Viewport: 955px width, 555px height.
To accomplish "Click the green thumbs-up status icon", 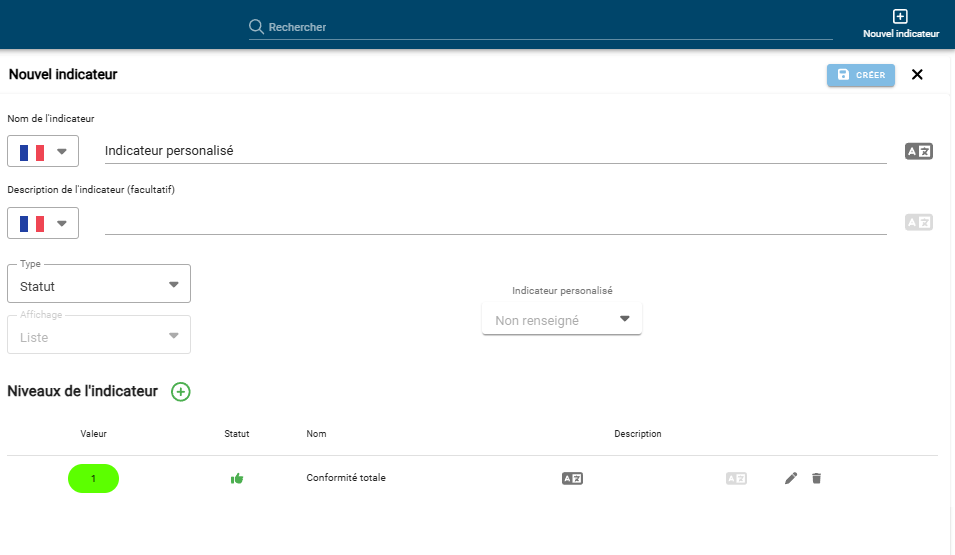I will (x=237, y=479).
